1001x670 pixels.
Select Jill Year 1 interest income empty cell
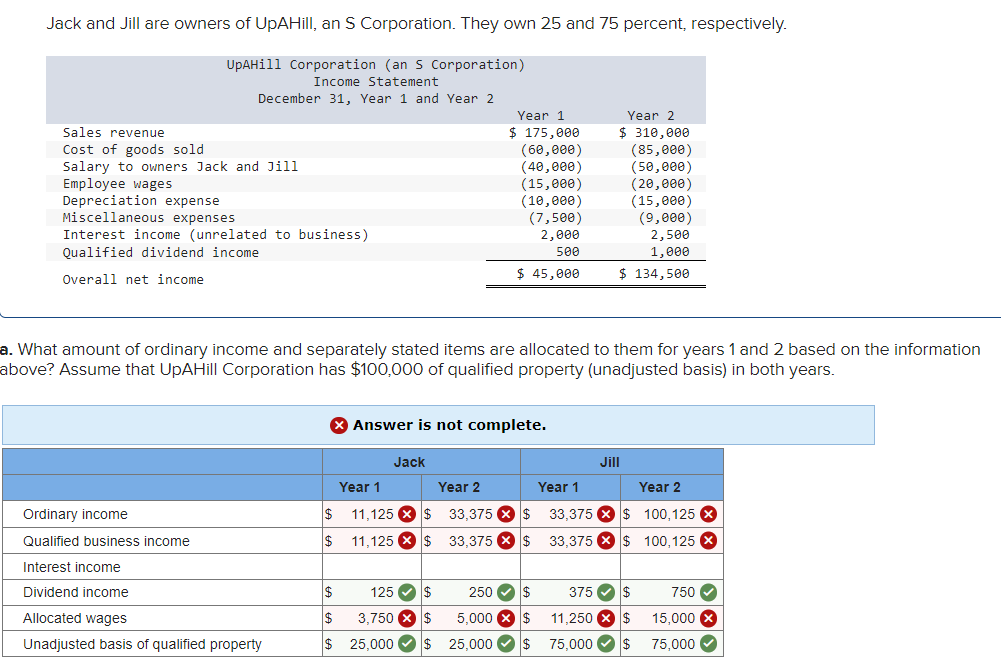[570, 567]
